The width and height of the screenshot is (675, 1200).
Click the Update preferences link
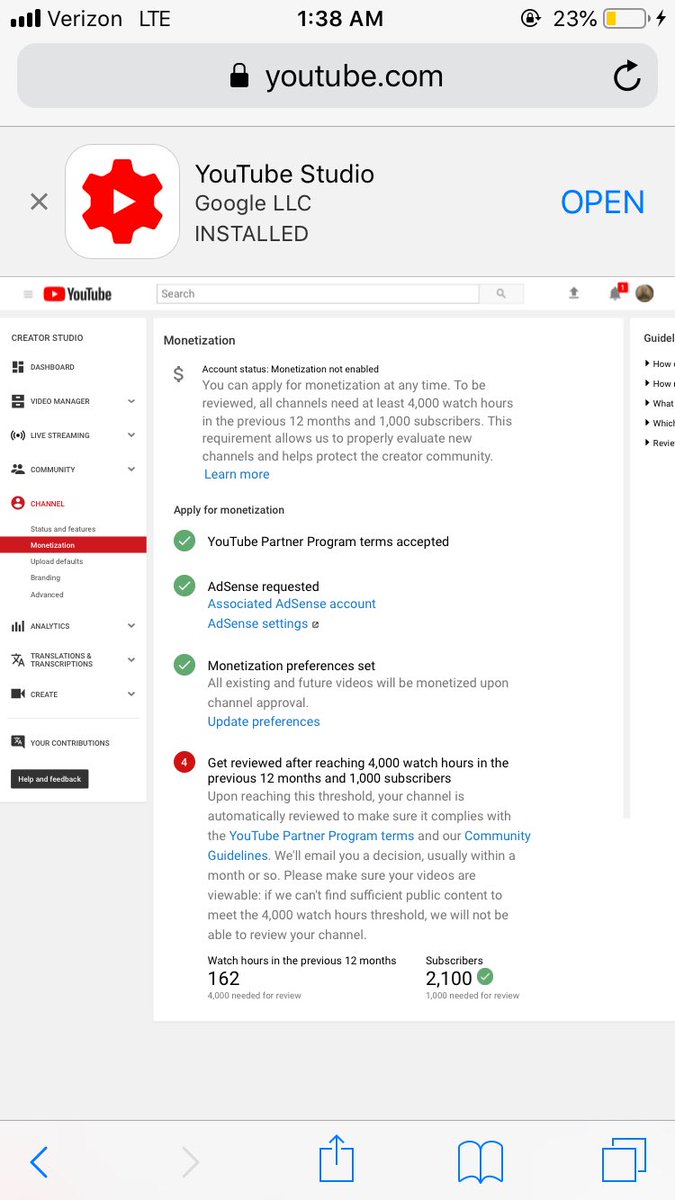click(x=264, y=722)
